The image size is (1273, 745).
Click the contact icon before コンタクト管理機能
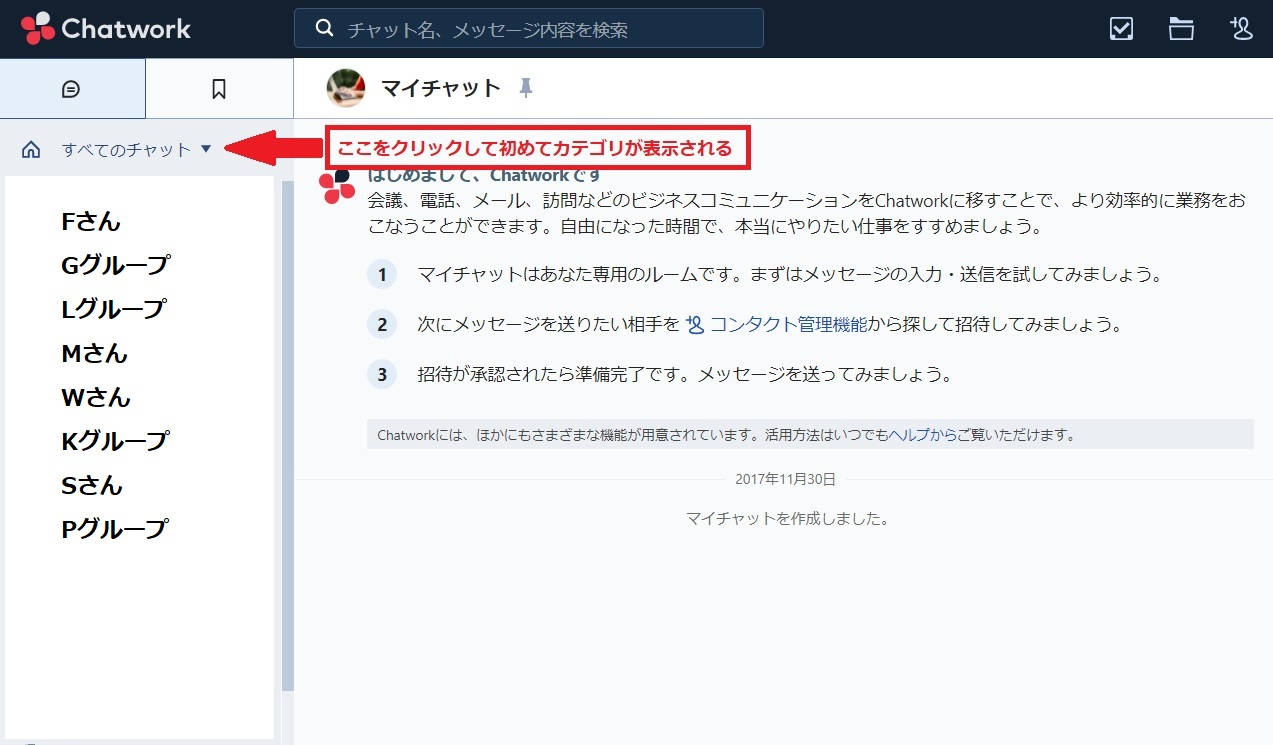(x=695, y=325)
